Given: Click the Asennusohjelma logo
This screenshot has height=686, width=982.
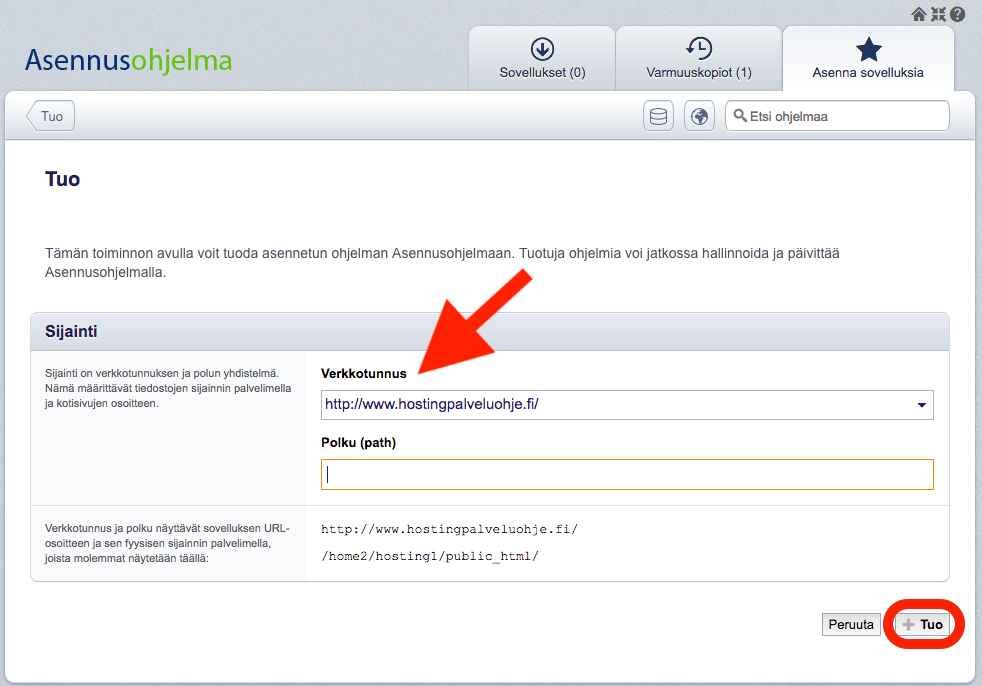Looking at the screenshot, I should (128, 61).
